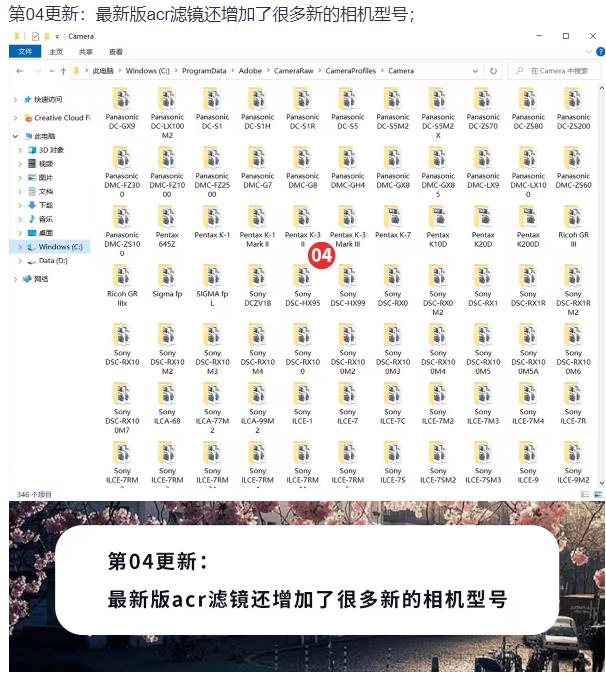Open the Sony DSC-RX0 folder
This screenshot has width=606, height=675.
393,285
